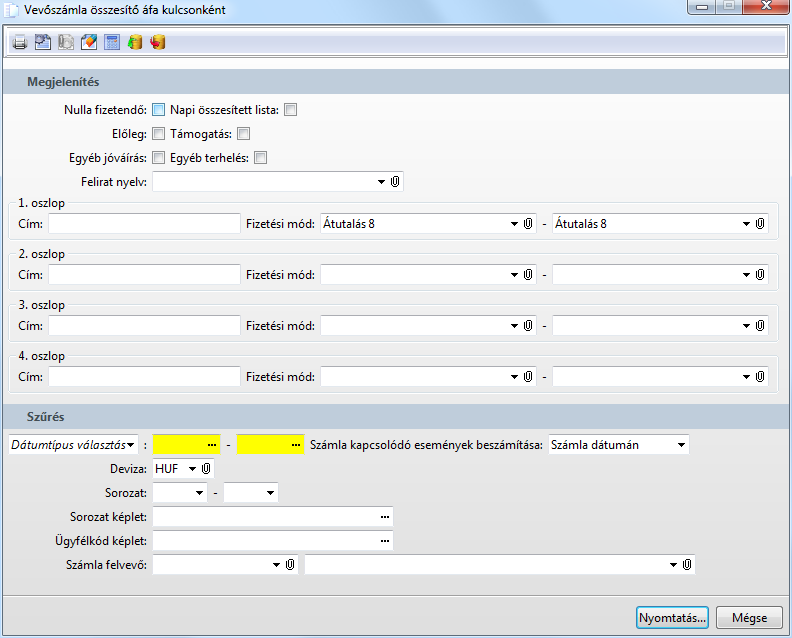Screen dimensions: 792x638
Task: Click the printer icon in the toolbar
Action: tap(20, 42)
